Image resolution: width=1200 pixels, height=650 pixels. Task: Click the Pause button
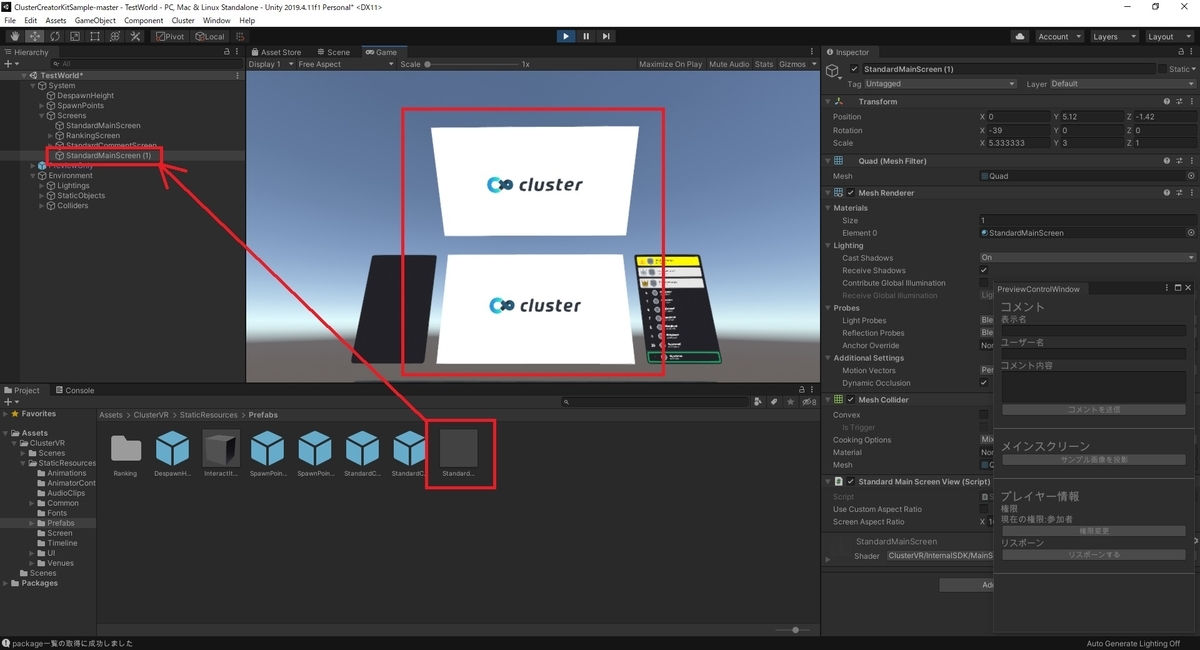[x=586, y=37]
